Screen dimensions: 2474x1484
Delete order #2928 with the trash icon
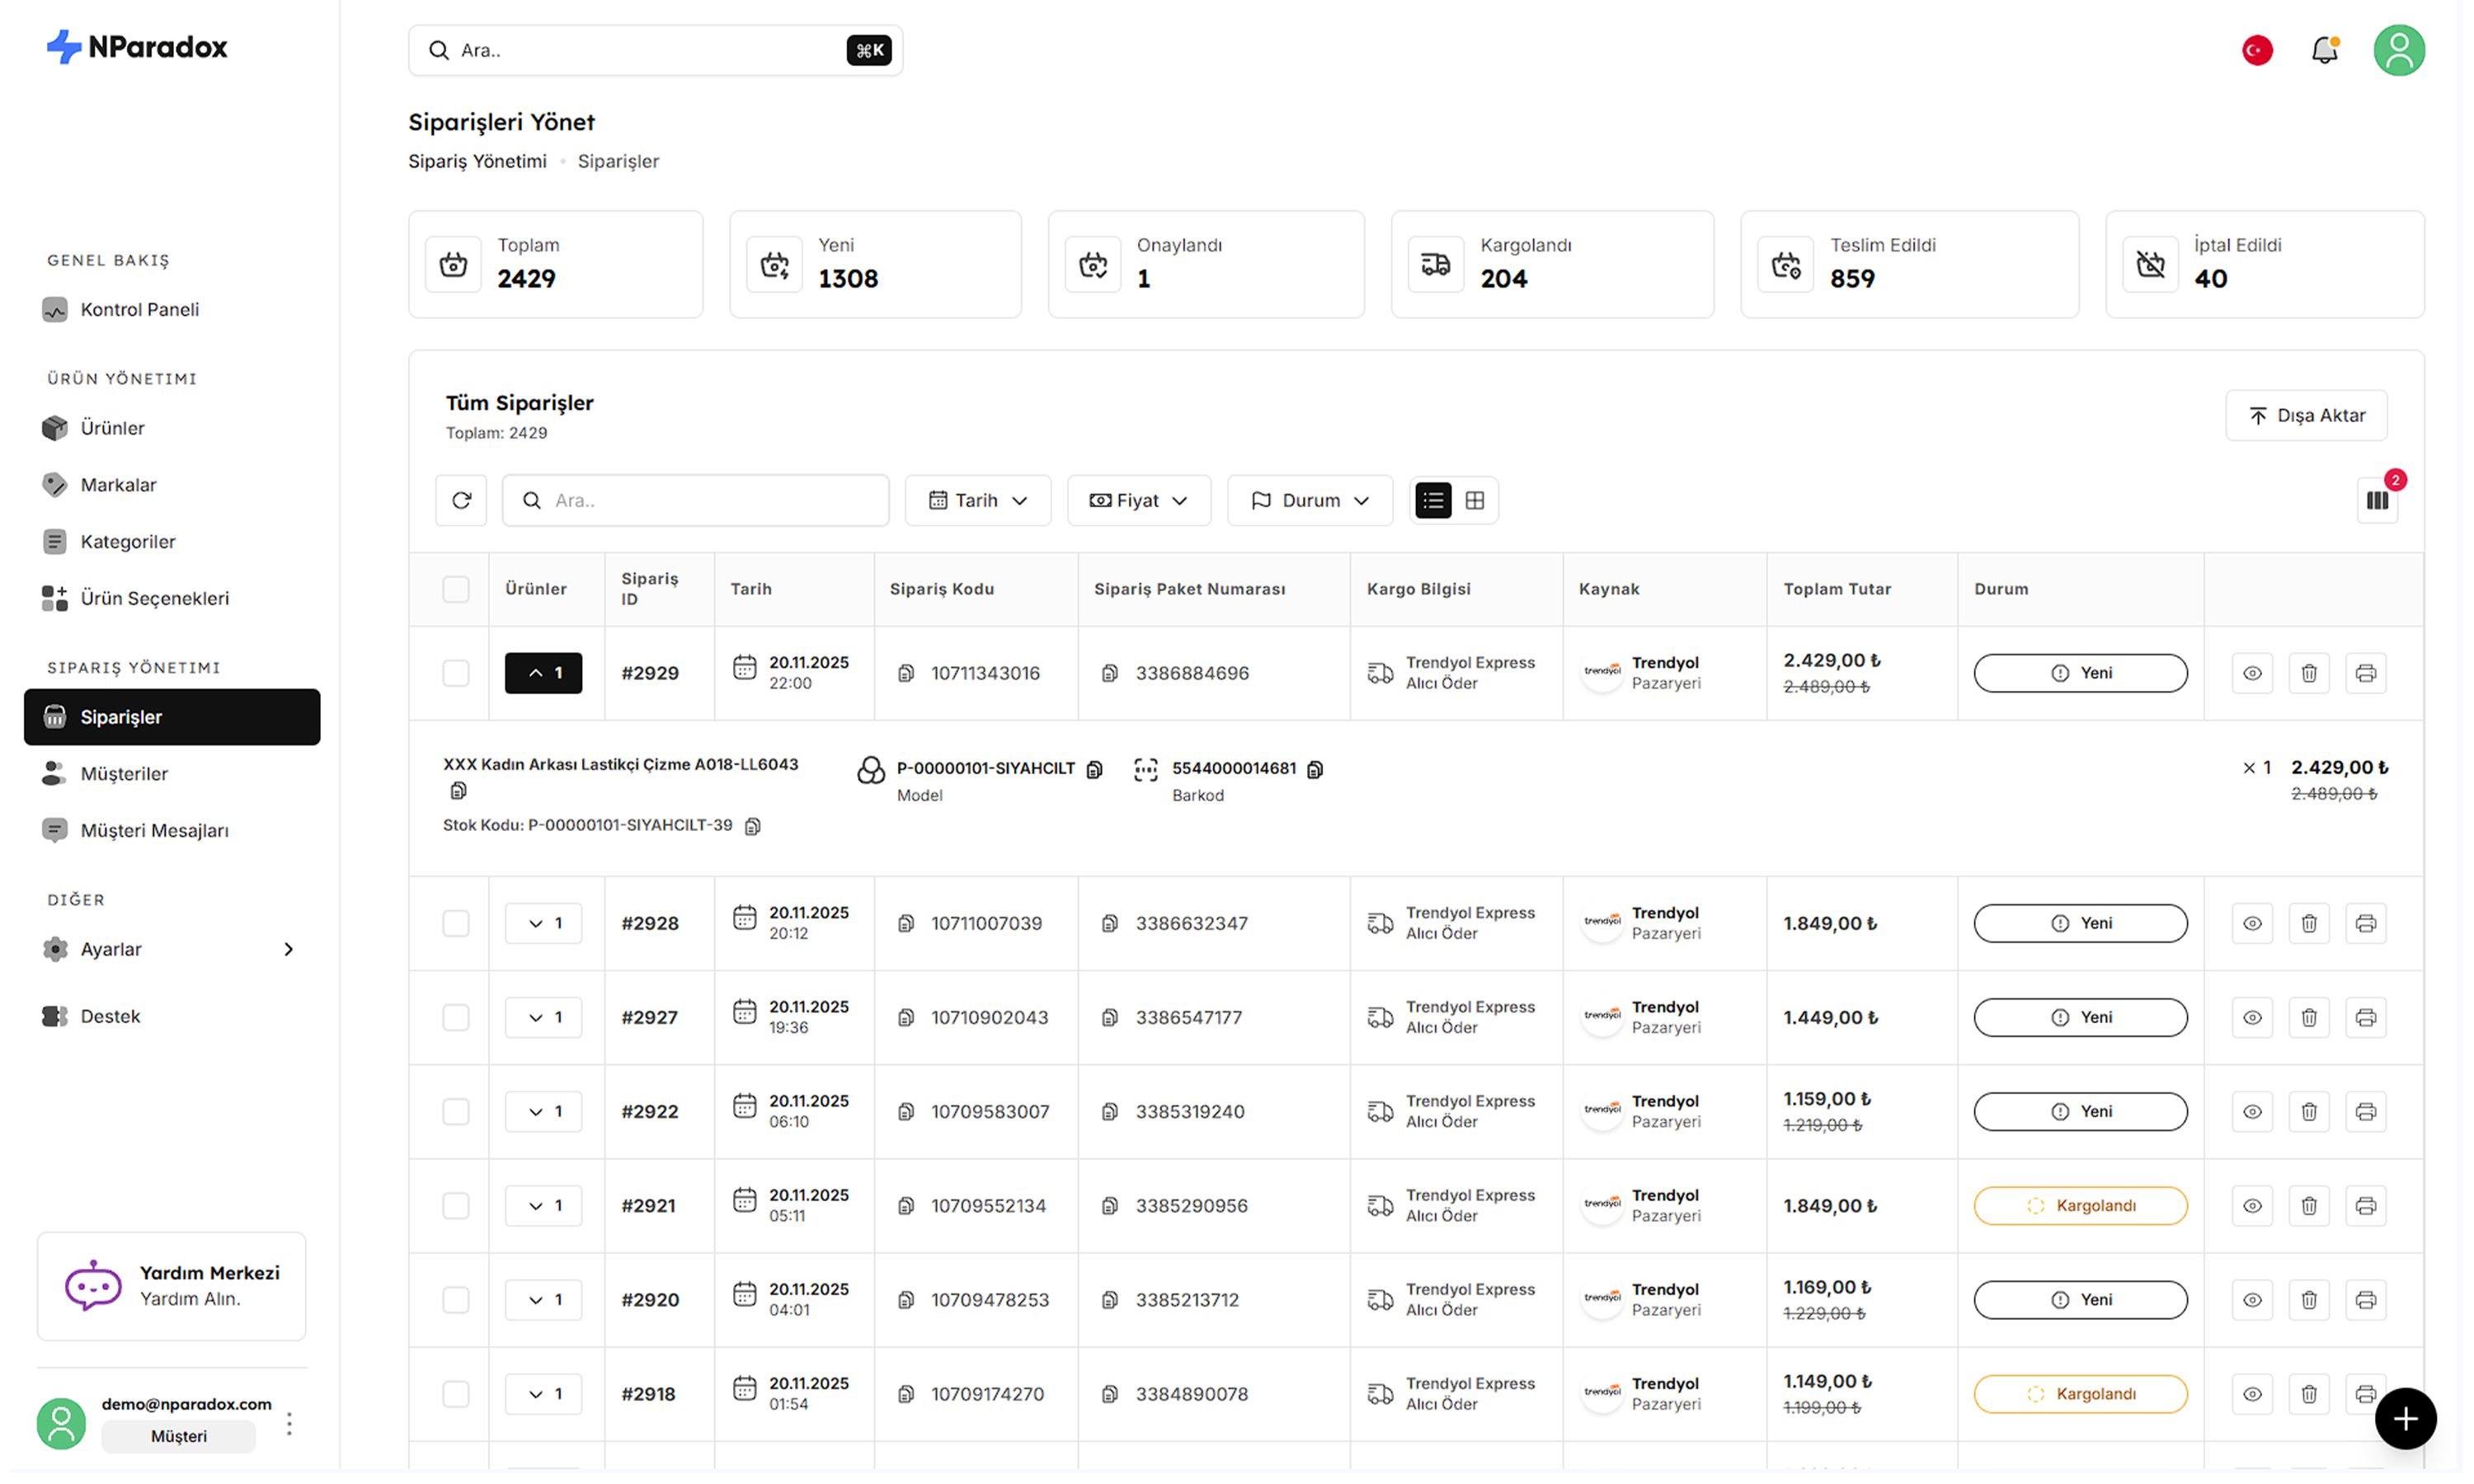coord(2308,923)
